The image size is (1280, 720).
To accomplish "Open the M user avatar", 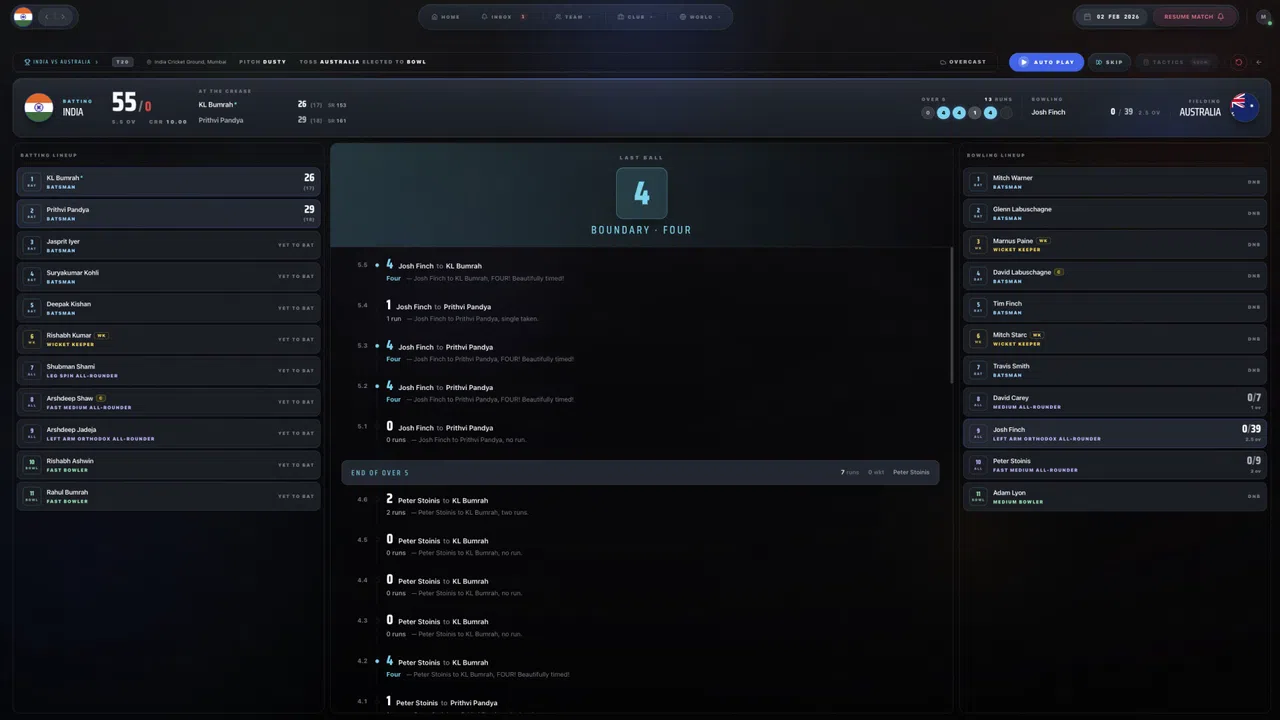I will tap(1264, 17).
